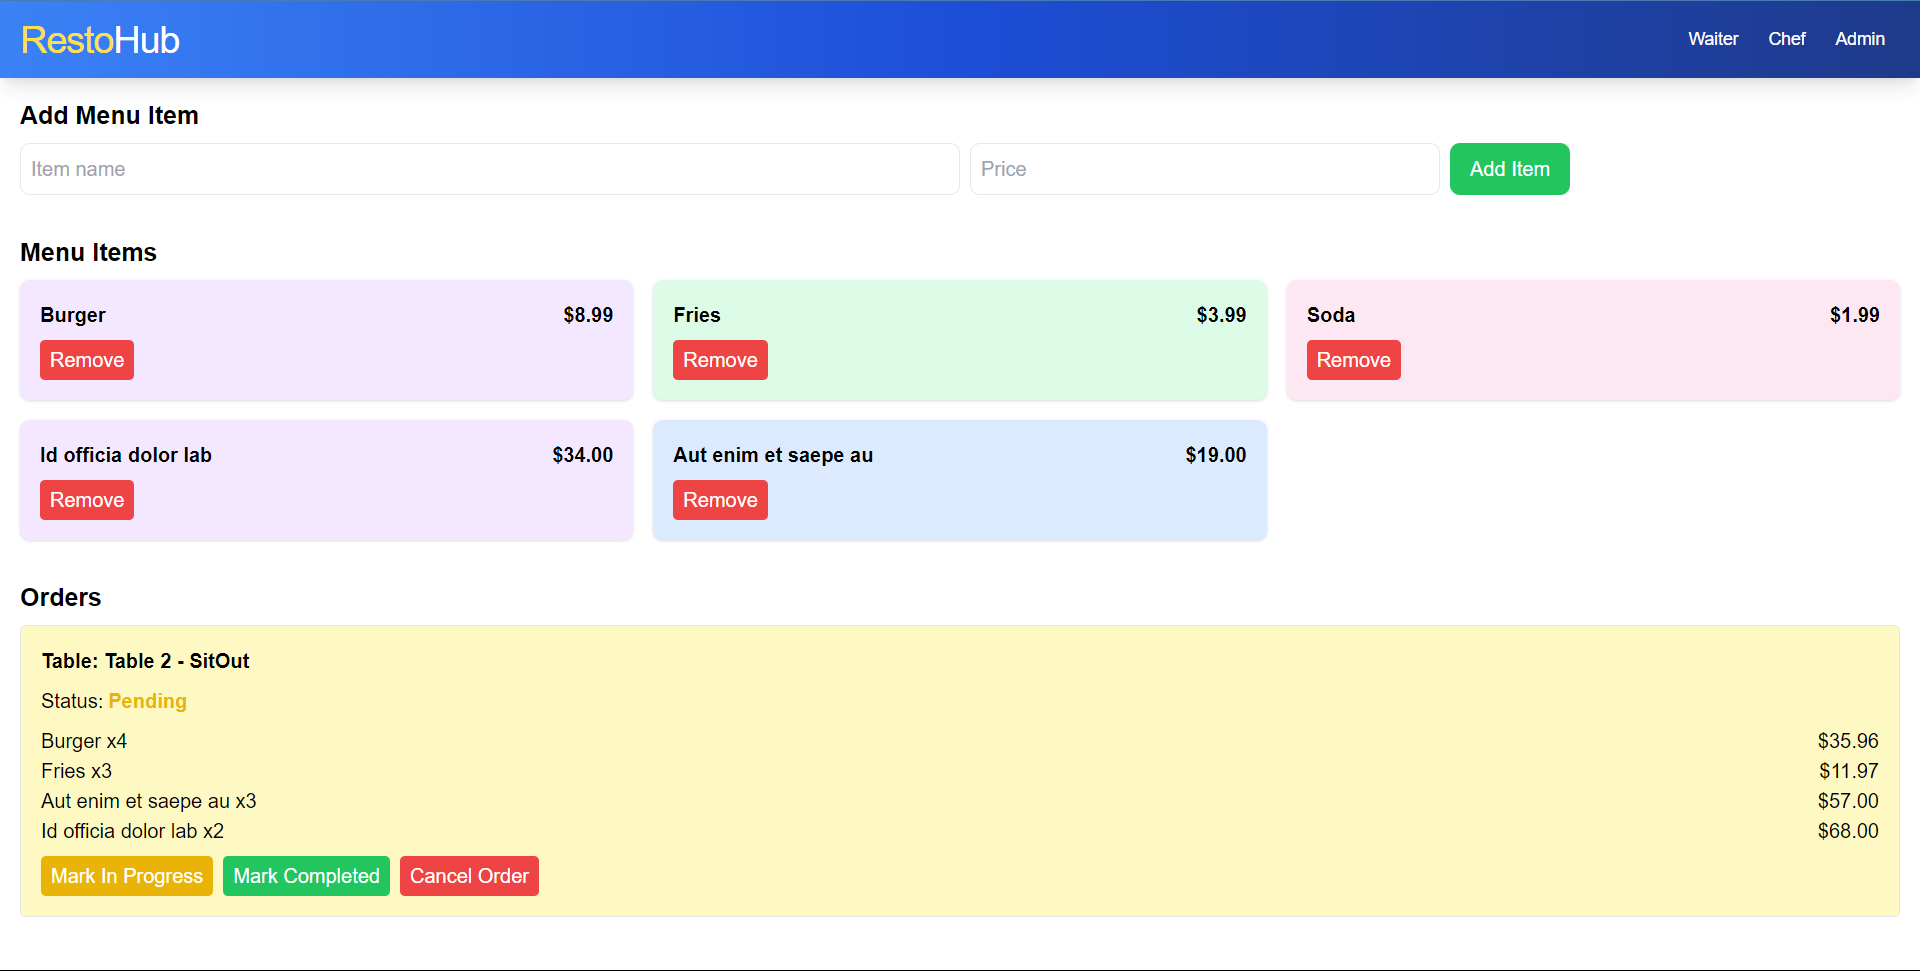The width and height of the screenshot is (1920, 971).
Task: Remove the Fries menu item
Action: pyautogui.click(x=720, y=360)
